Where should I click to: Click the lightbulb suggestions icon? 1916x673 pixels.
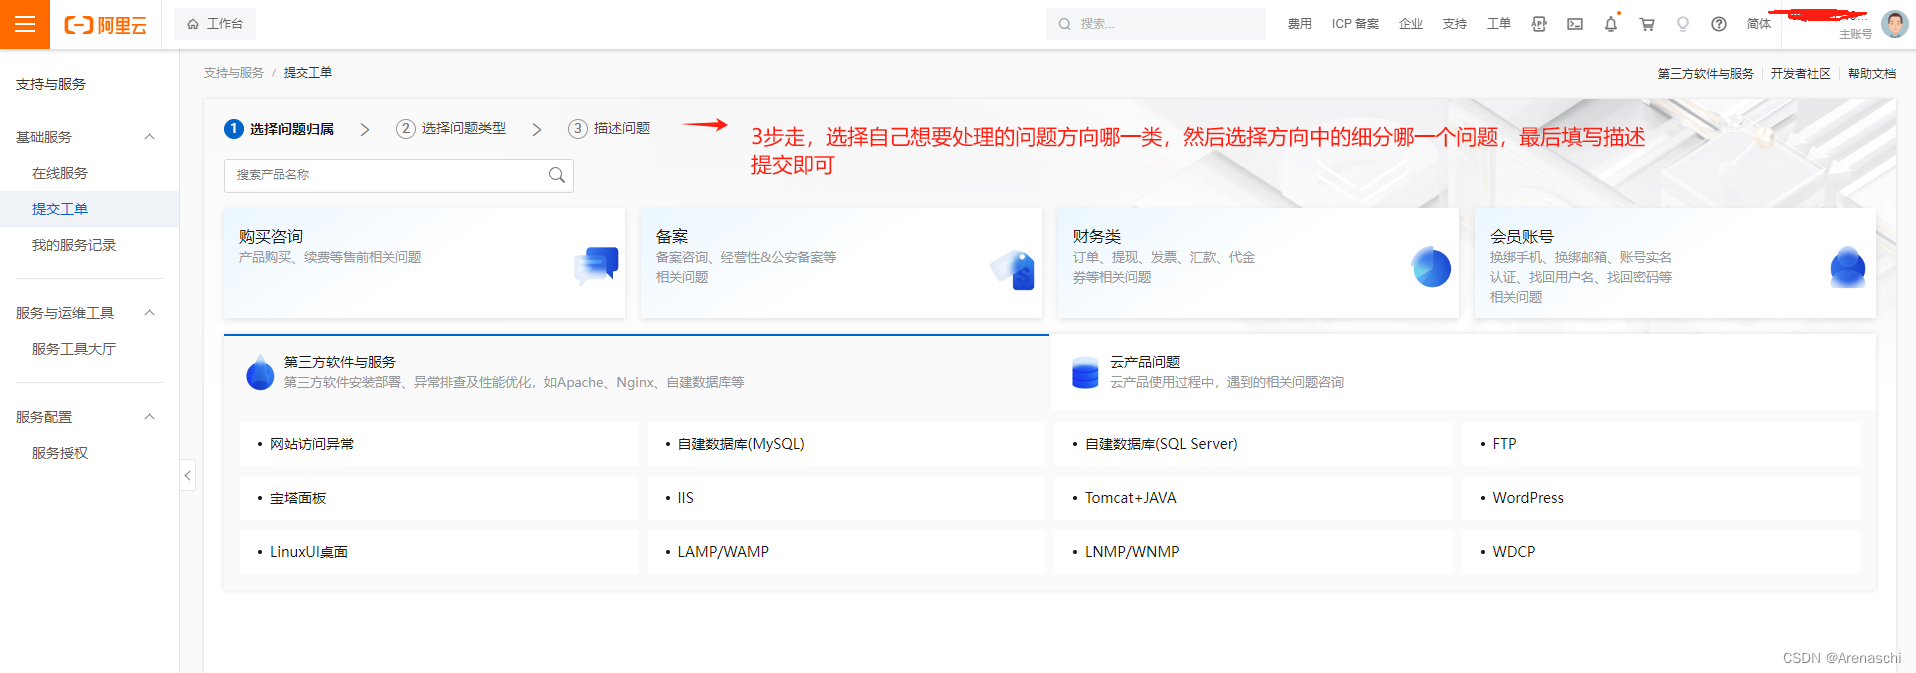point(1683,24)
